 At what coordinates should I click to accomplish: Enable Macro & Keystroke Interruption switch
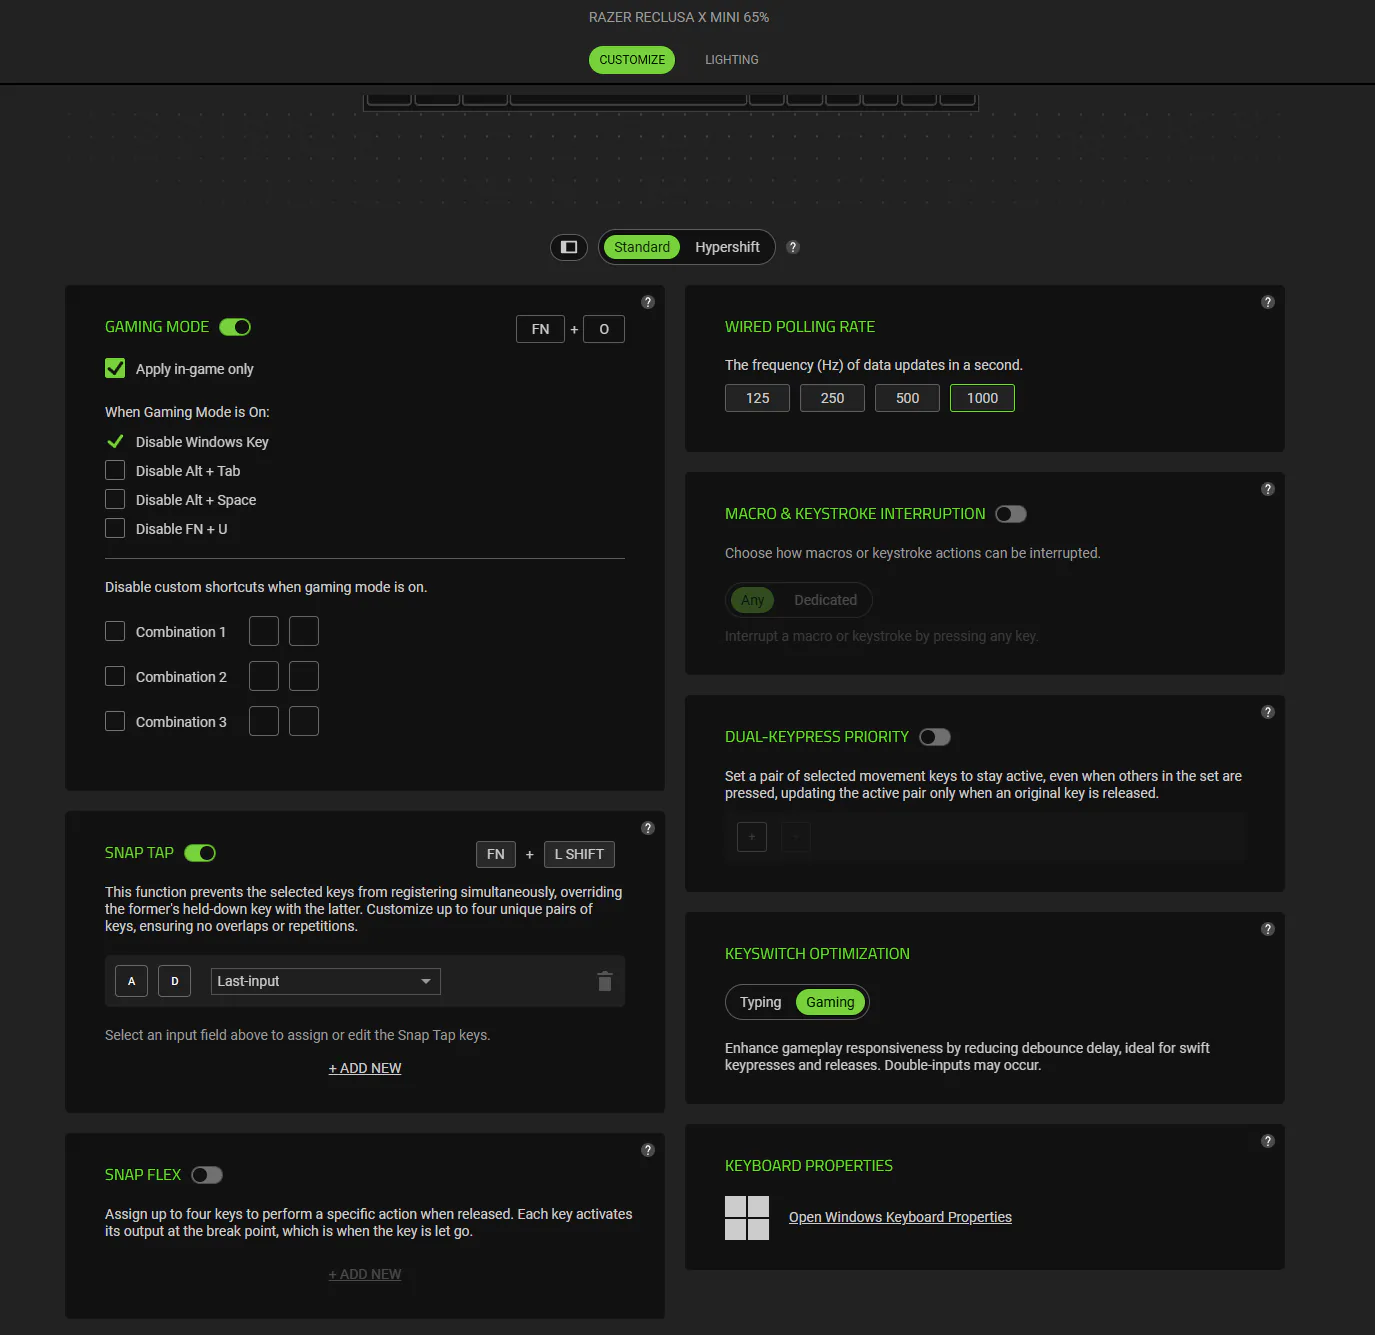(1011, 514)
